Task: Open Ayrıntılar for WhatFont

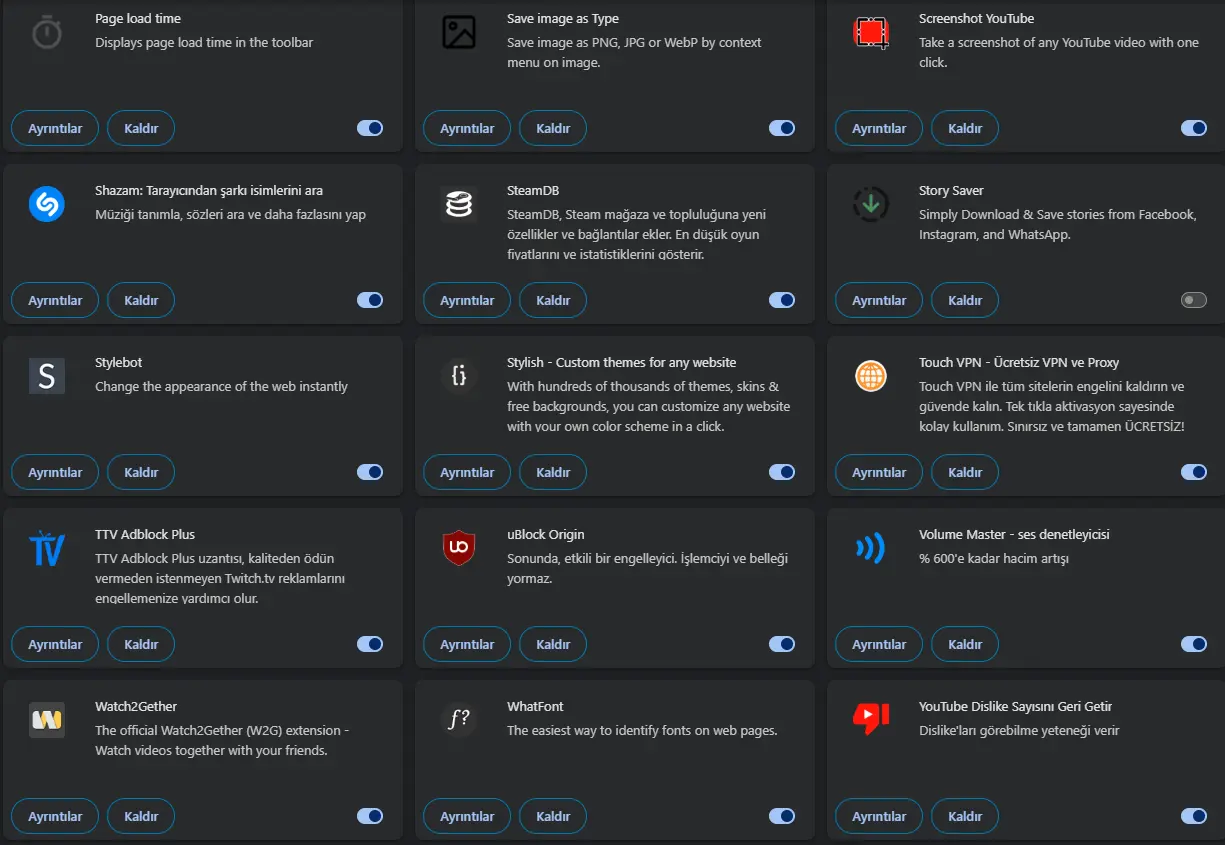Action: 467,816
